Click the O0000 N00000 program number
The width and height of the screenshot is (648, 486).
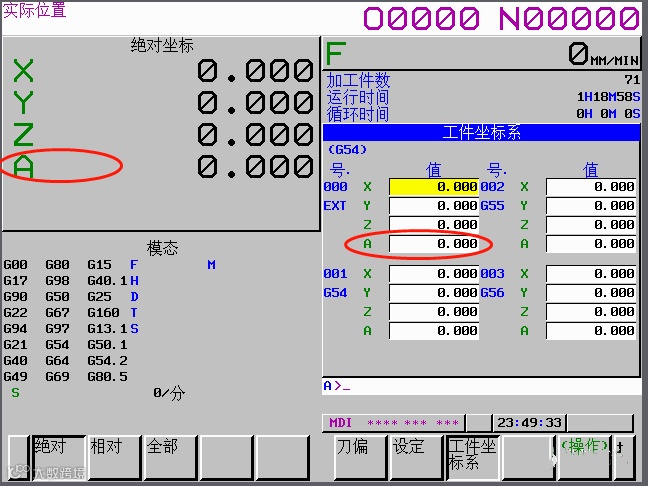pos(502,18)
